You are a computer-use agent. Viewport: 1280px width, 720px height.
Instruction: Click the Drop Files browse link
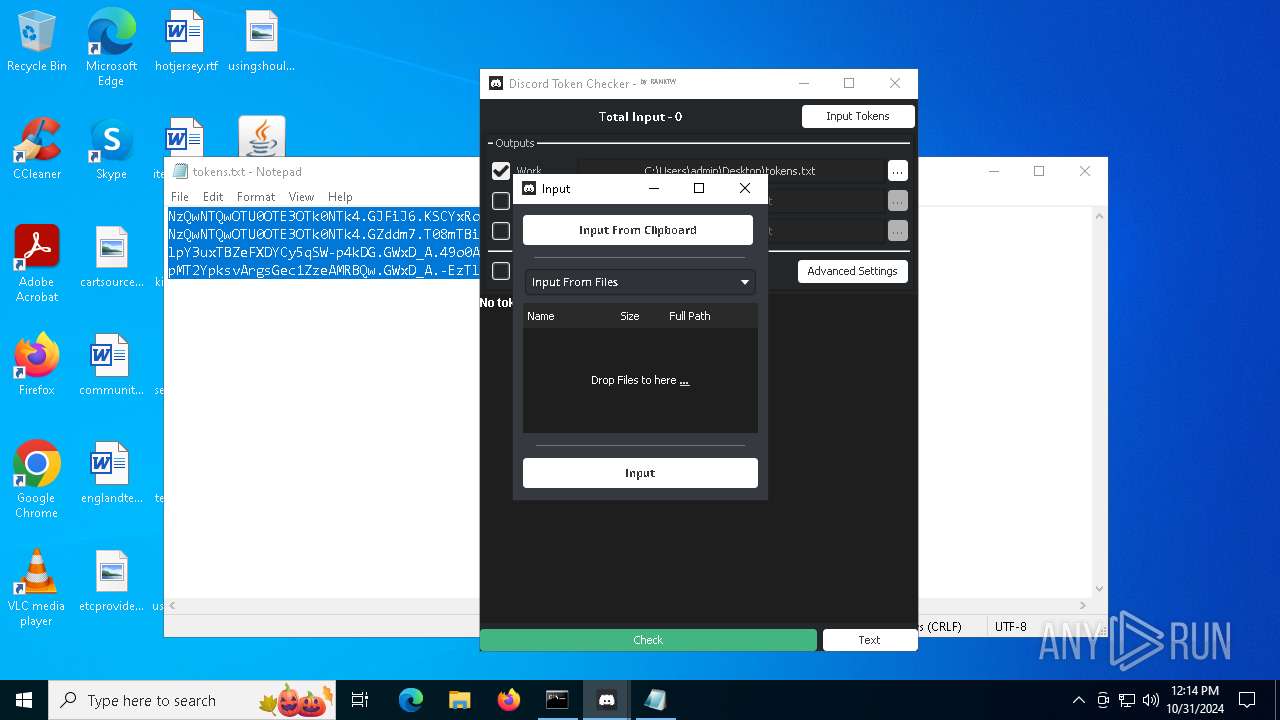684,380
